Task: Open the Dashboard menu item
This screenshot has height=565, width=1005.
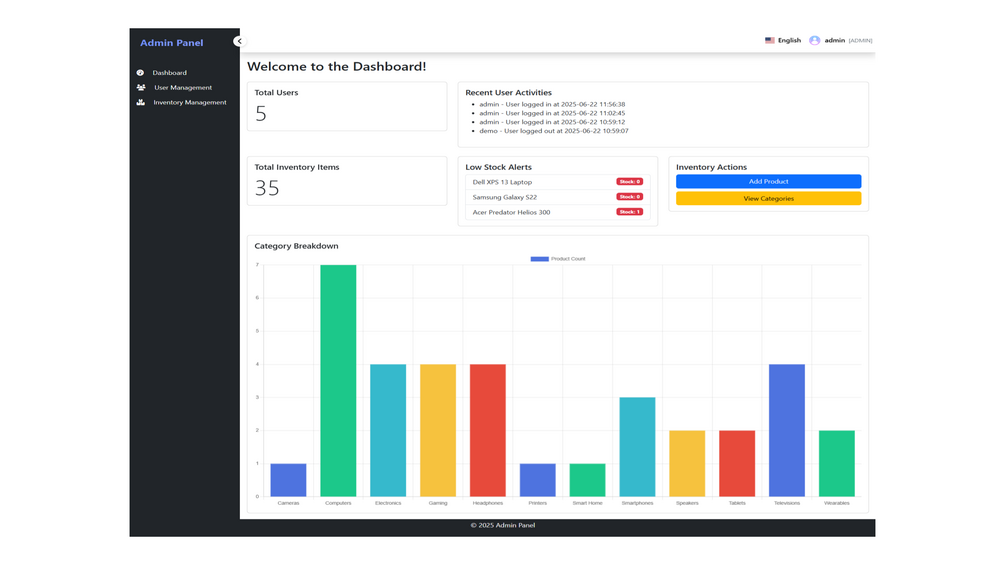Action: [169, 72]
